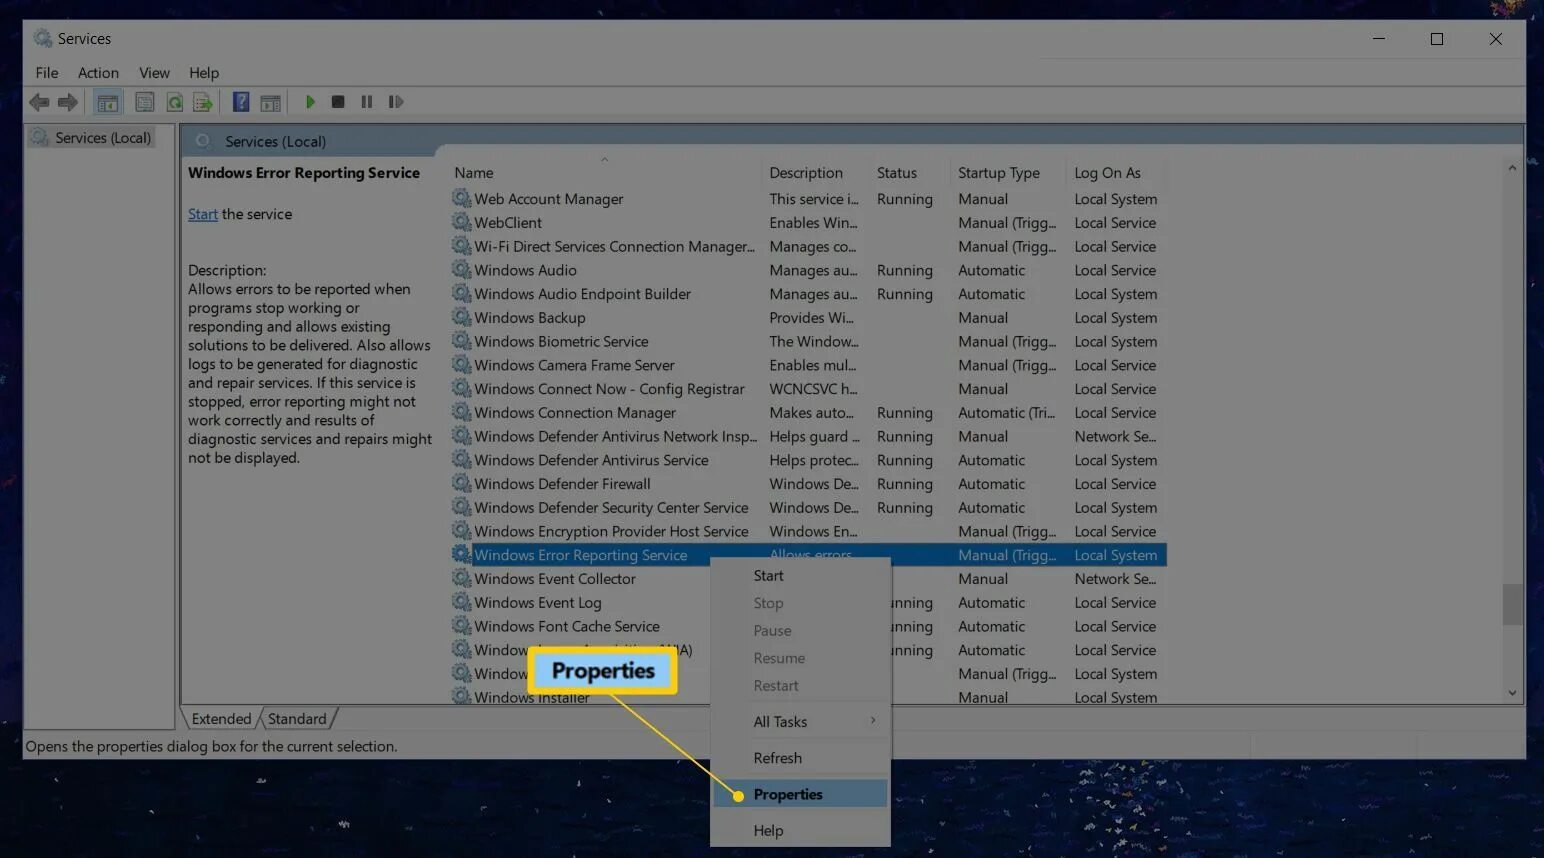
Task: Click the gear icon beside Windows Audio
Action: 461,269
